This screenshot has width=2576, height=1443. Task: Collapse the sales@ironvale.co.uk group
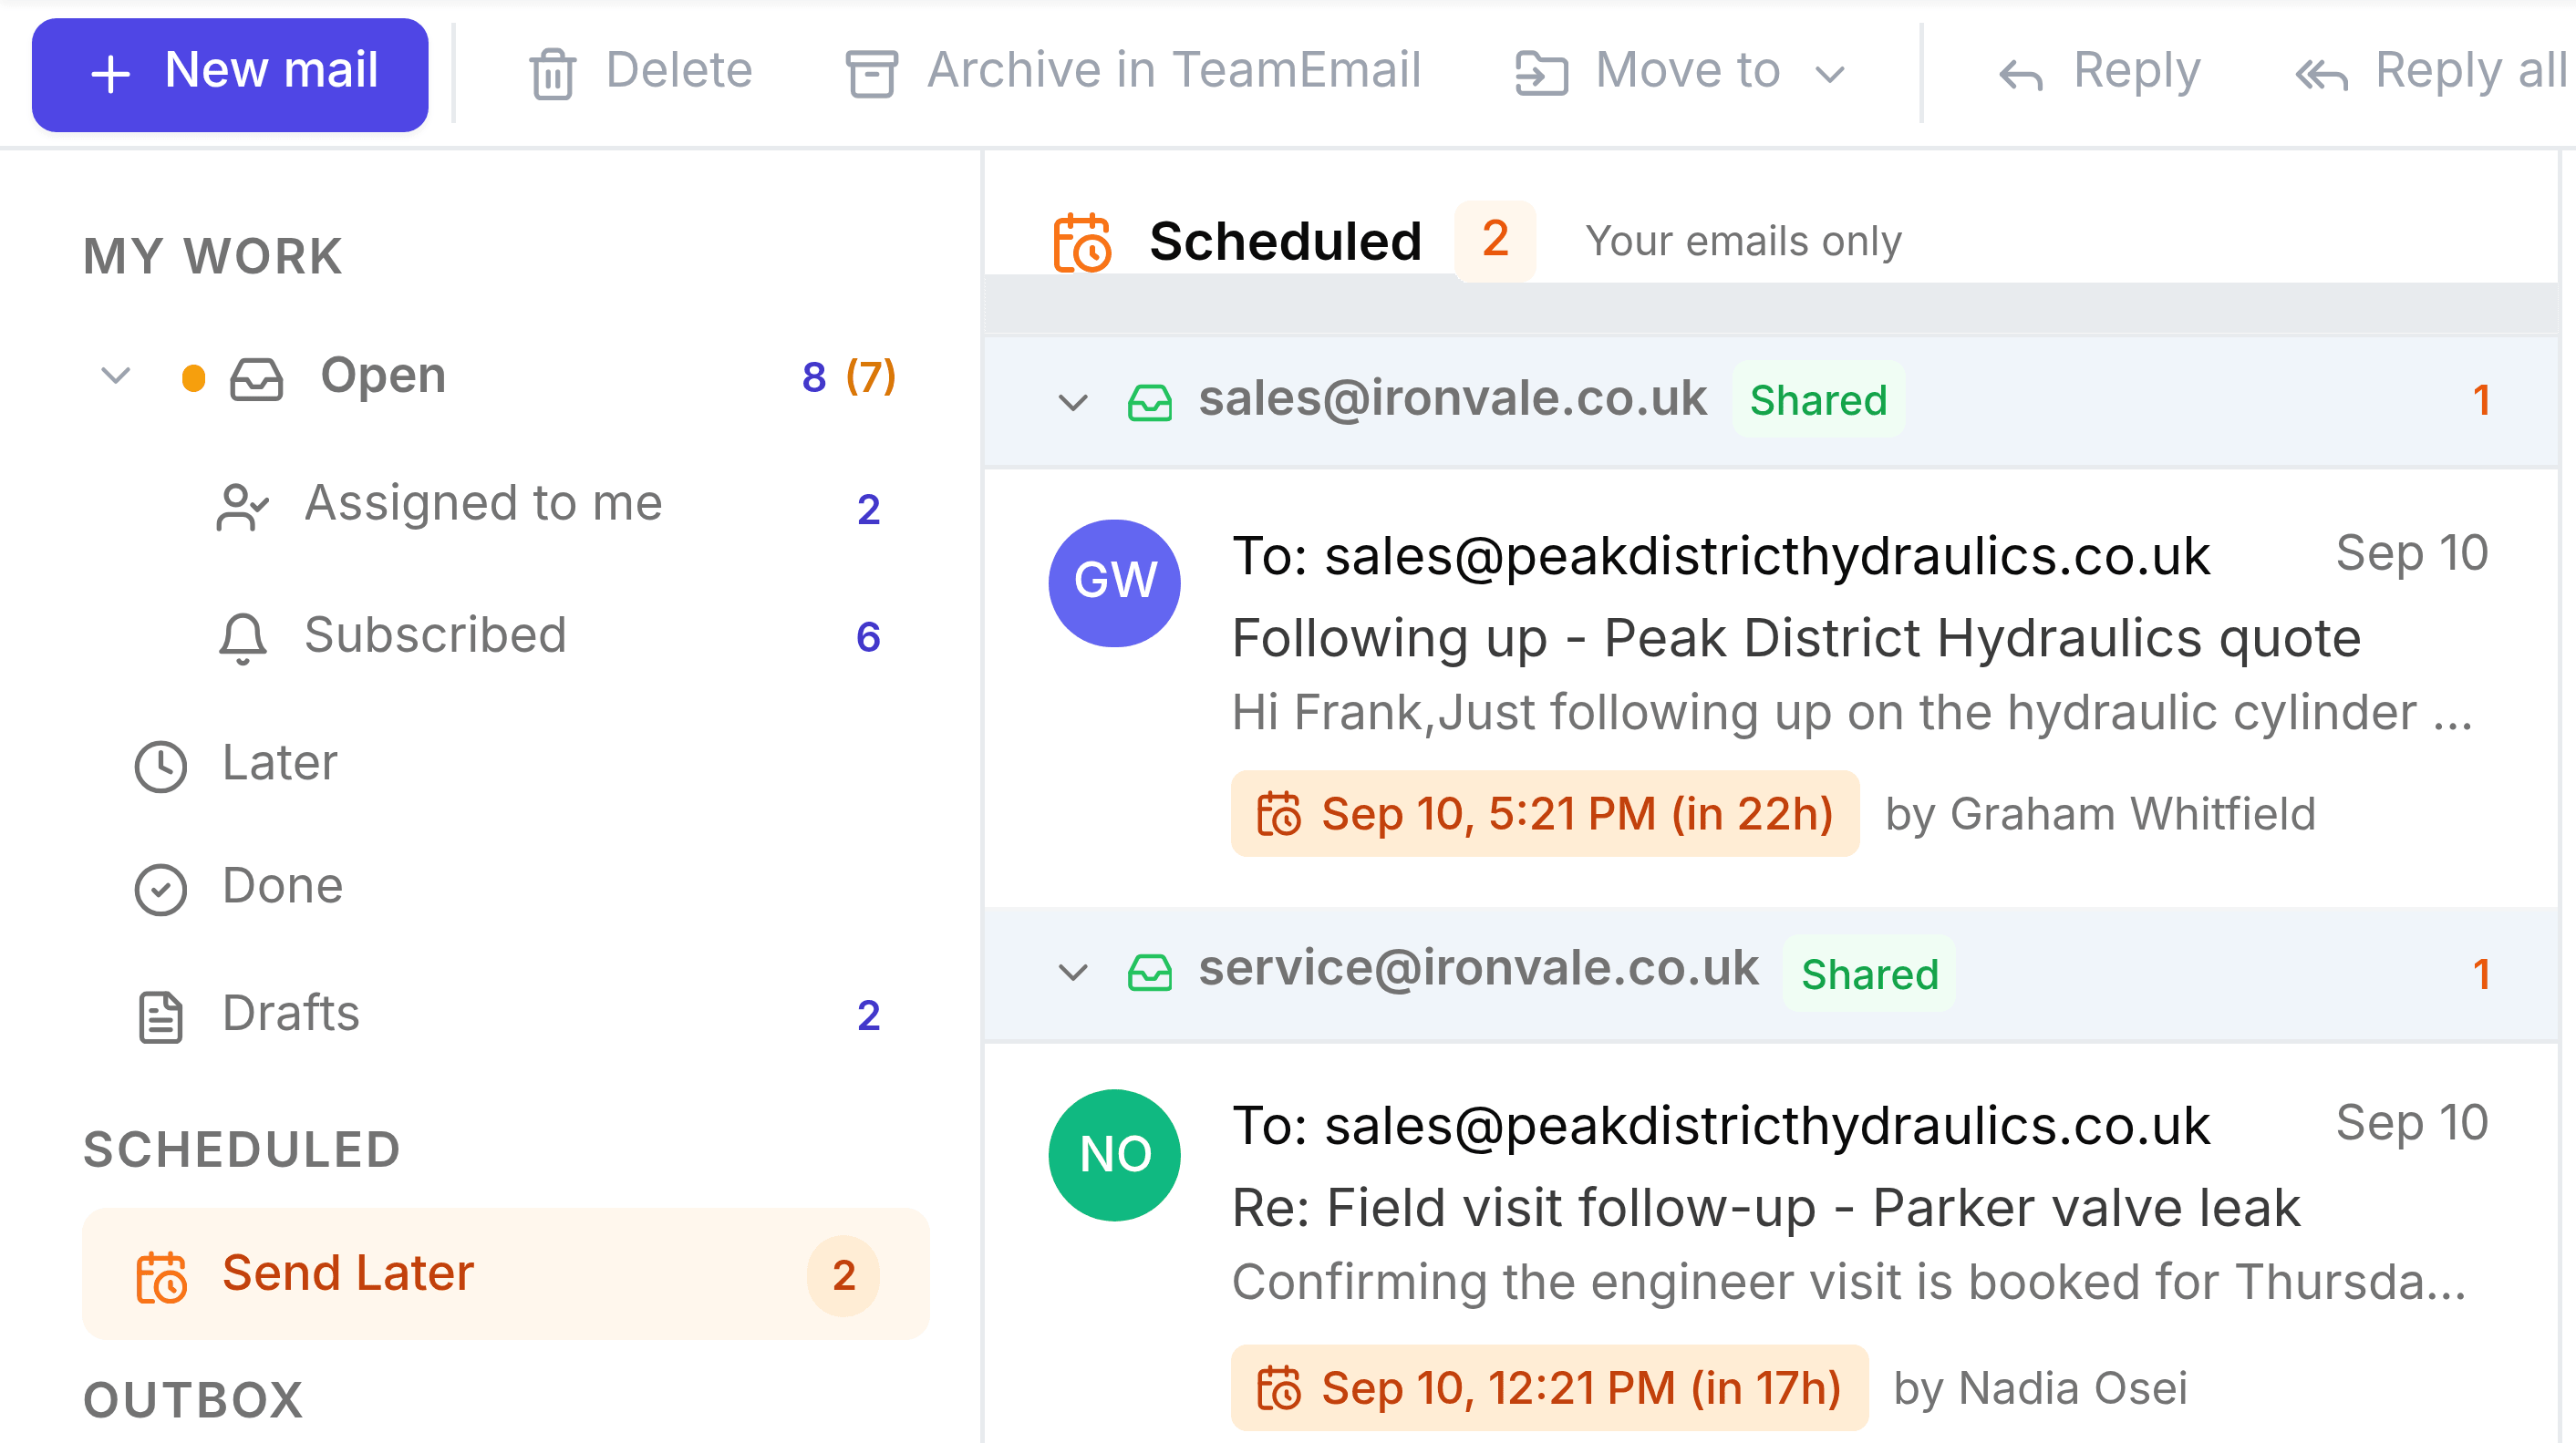(x=1072, y=402)
